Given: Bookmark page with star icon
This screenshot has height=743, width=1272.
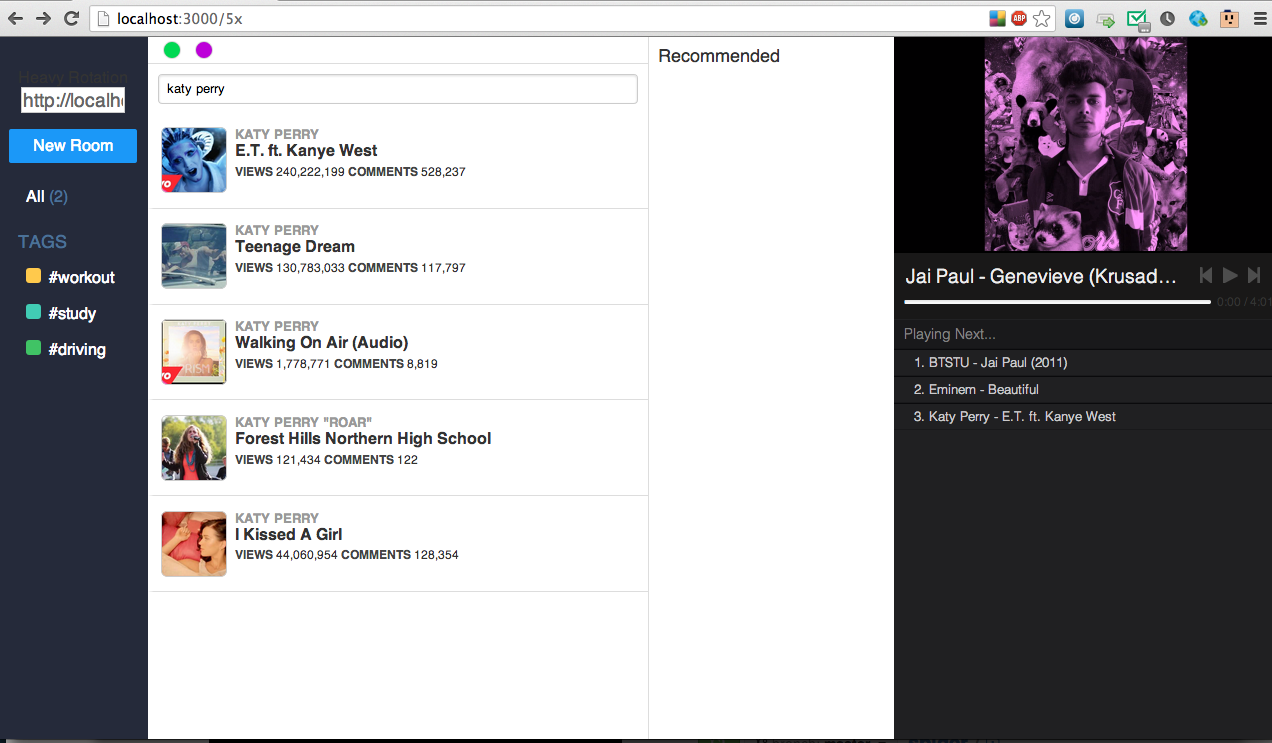Looking at the screenshot, I should [x=1042, y=18].
